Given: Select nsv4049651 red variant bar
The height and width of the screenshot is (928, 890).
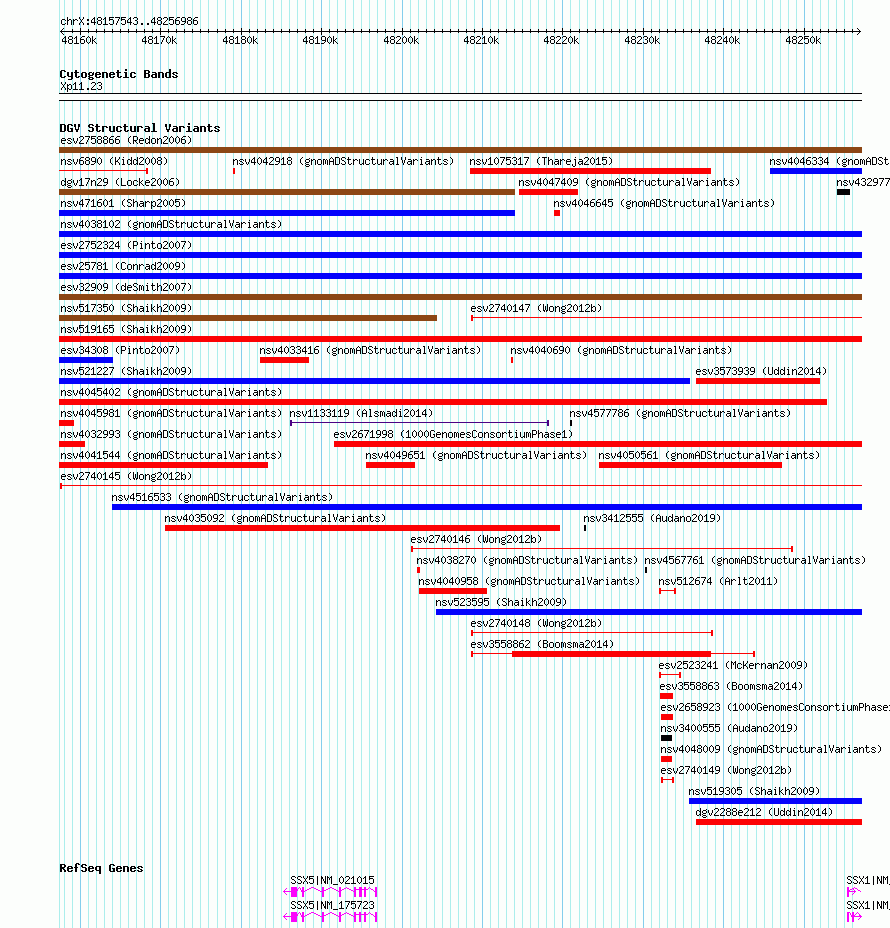Looking at the screenshot, I should point(391,465).
